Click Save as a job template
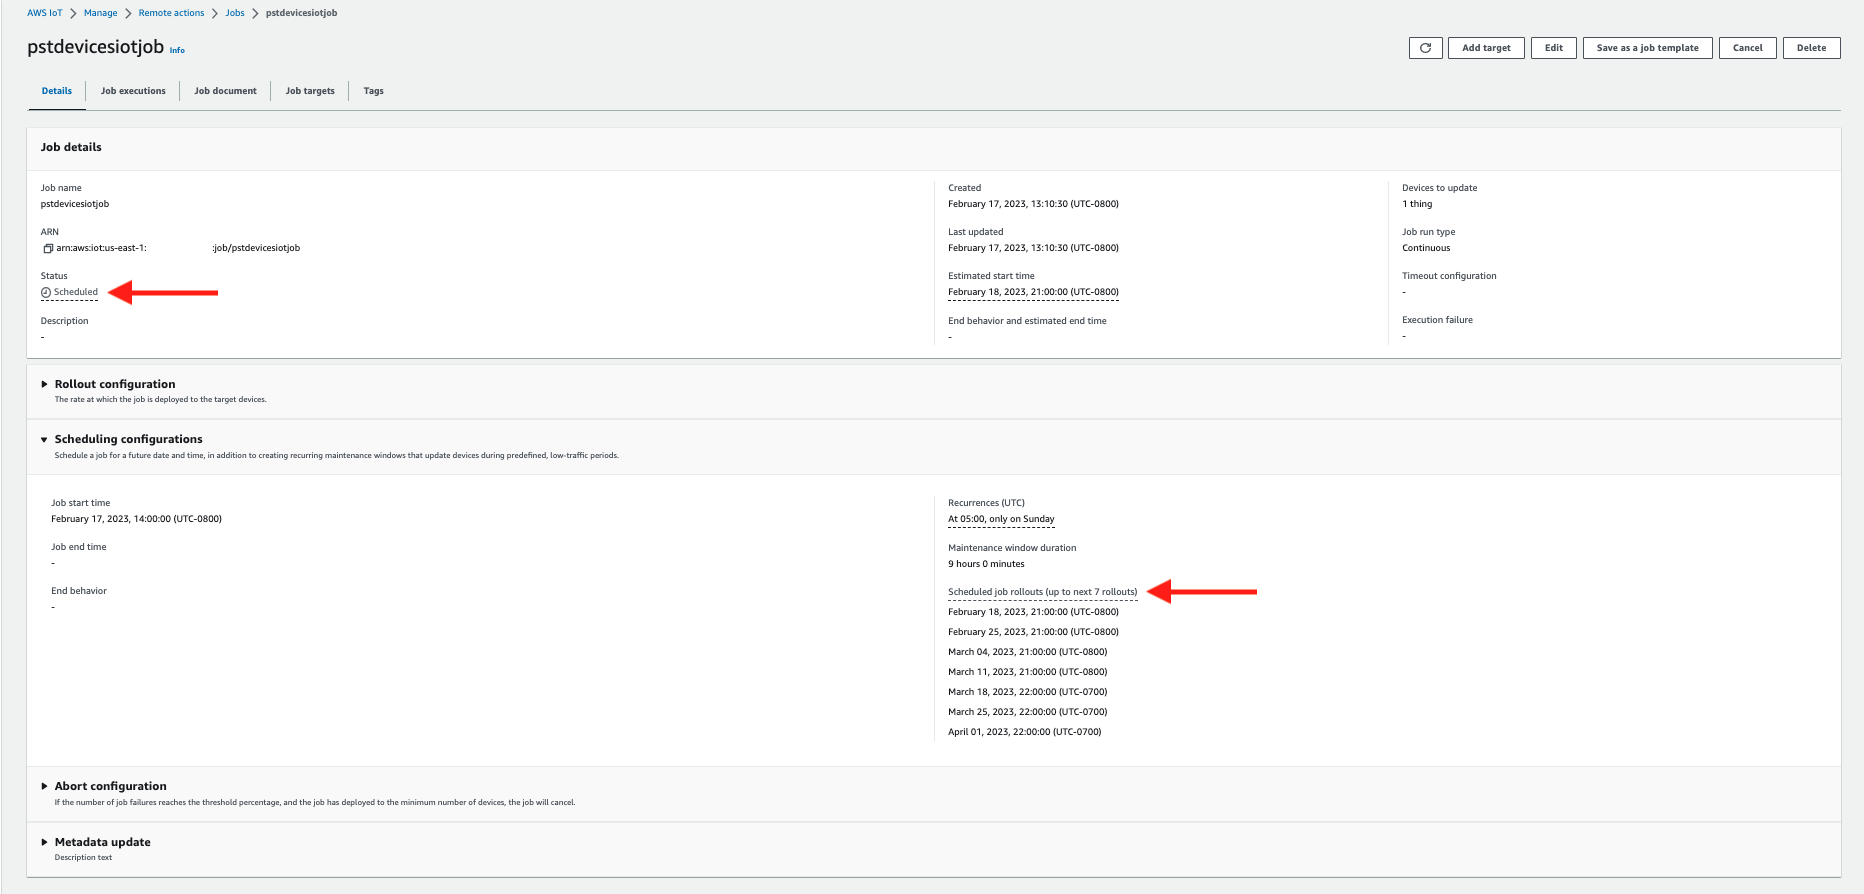Screen dimensions: 1864x894 coord(1648,48)
